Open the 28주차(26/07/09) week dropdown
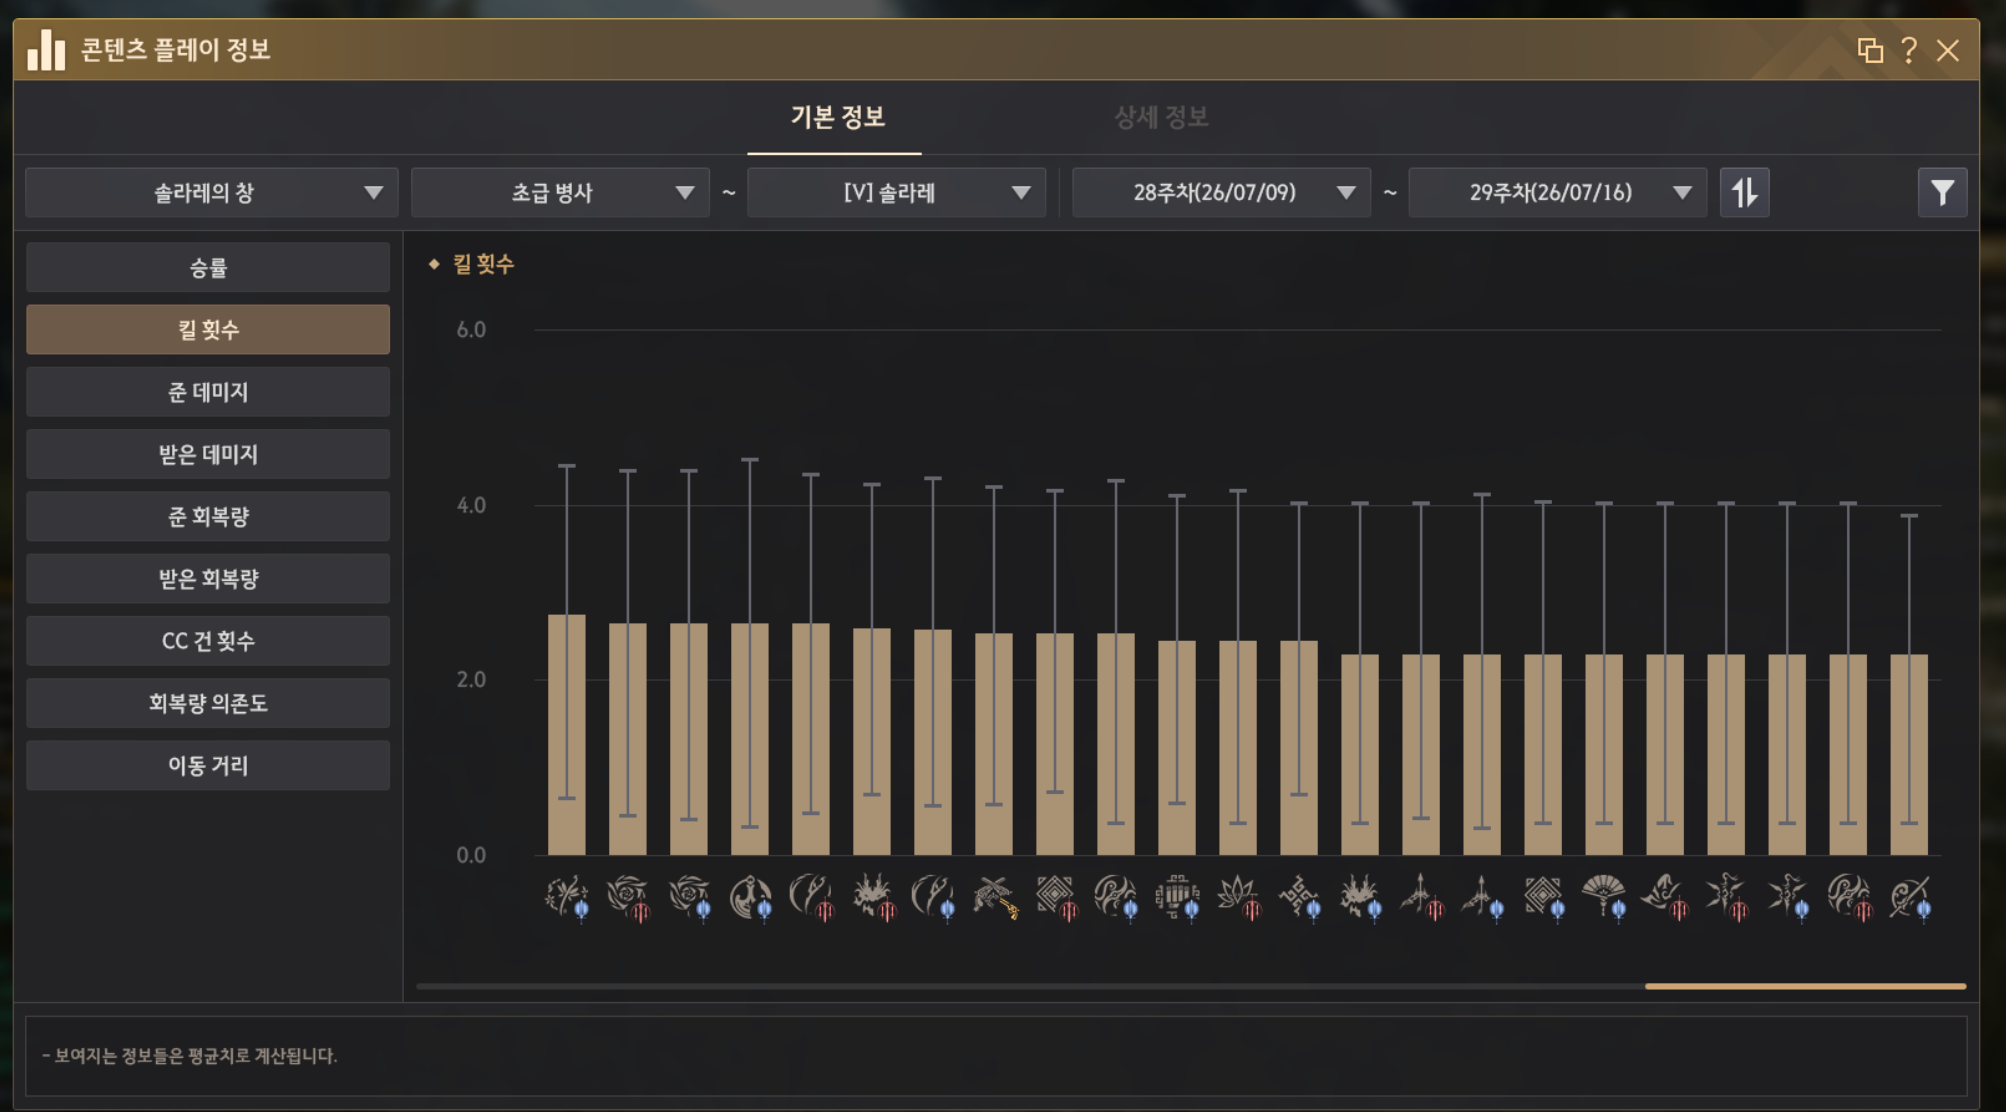2006x1112 pixels. pos(1221,192)
